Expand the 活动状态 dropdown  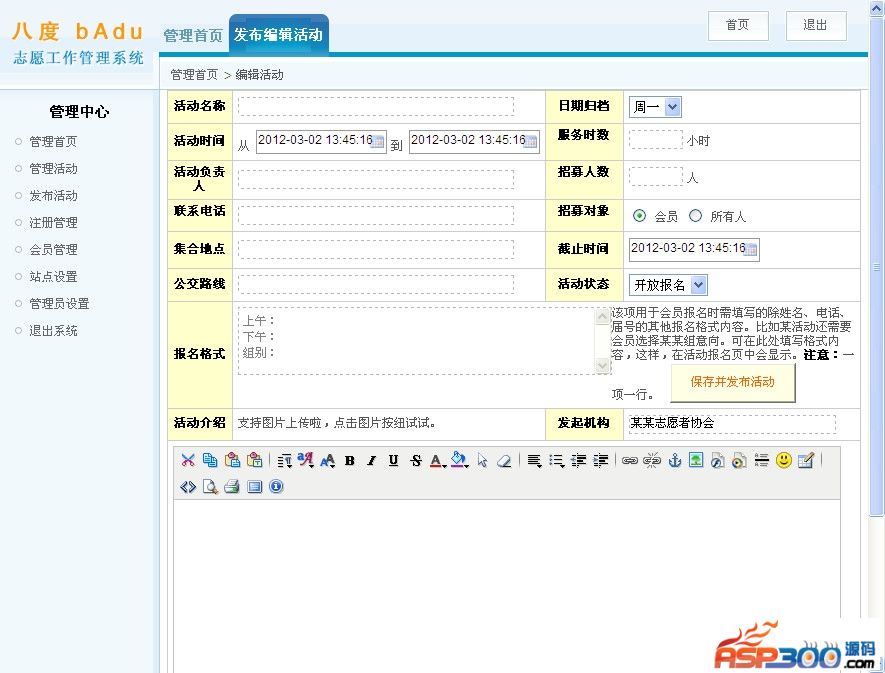698,285
